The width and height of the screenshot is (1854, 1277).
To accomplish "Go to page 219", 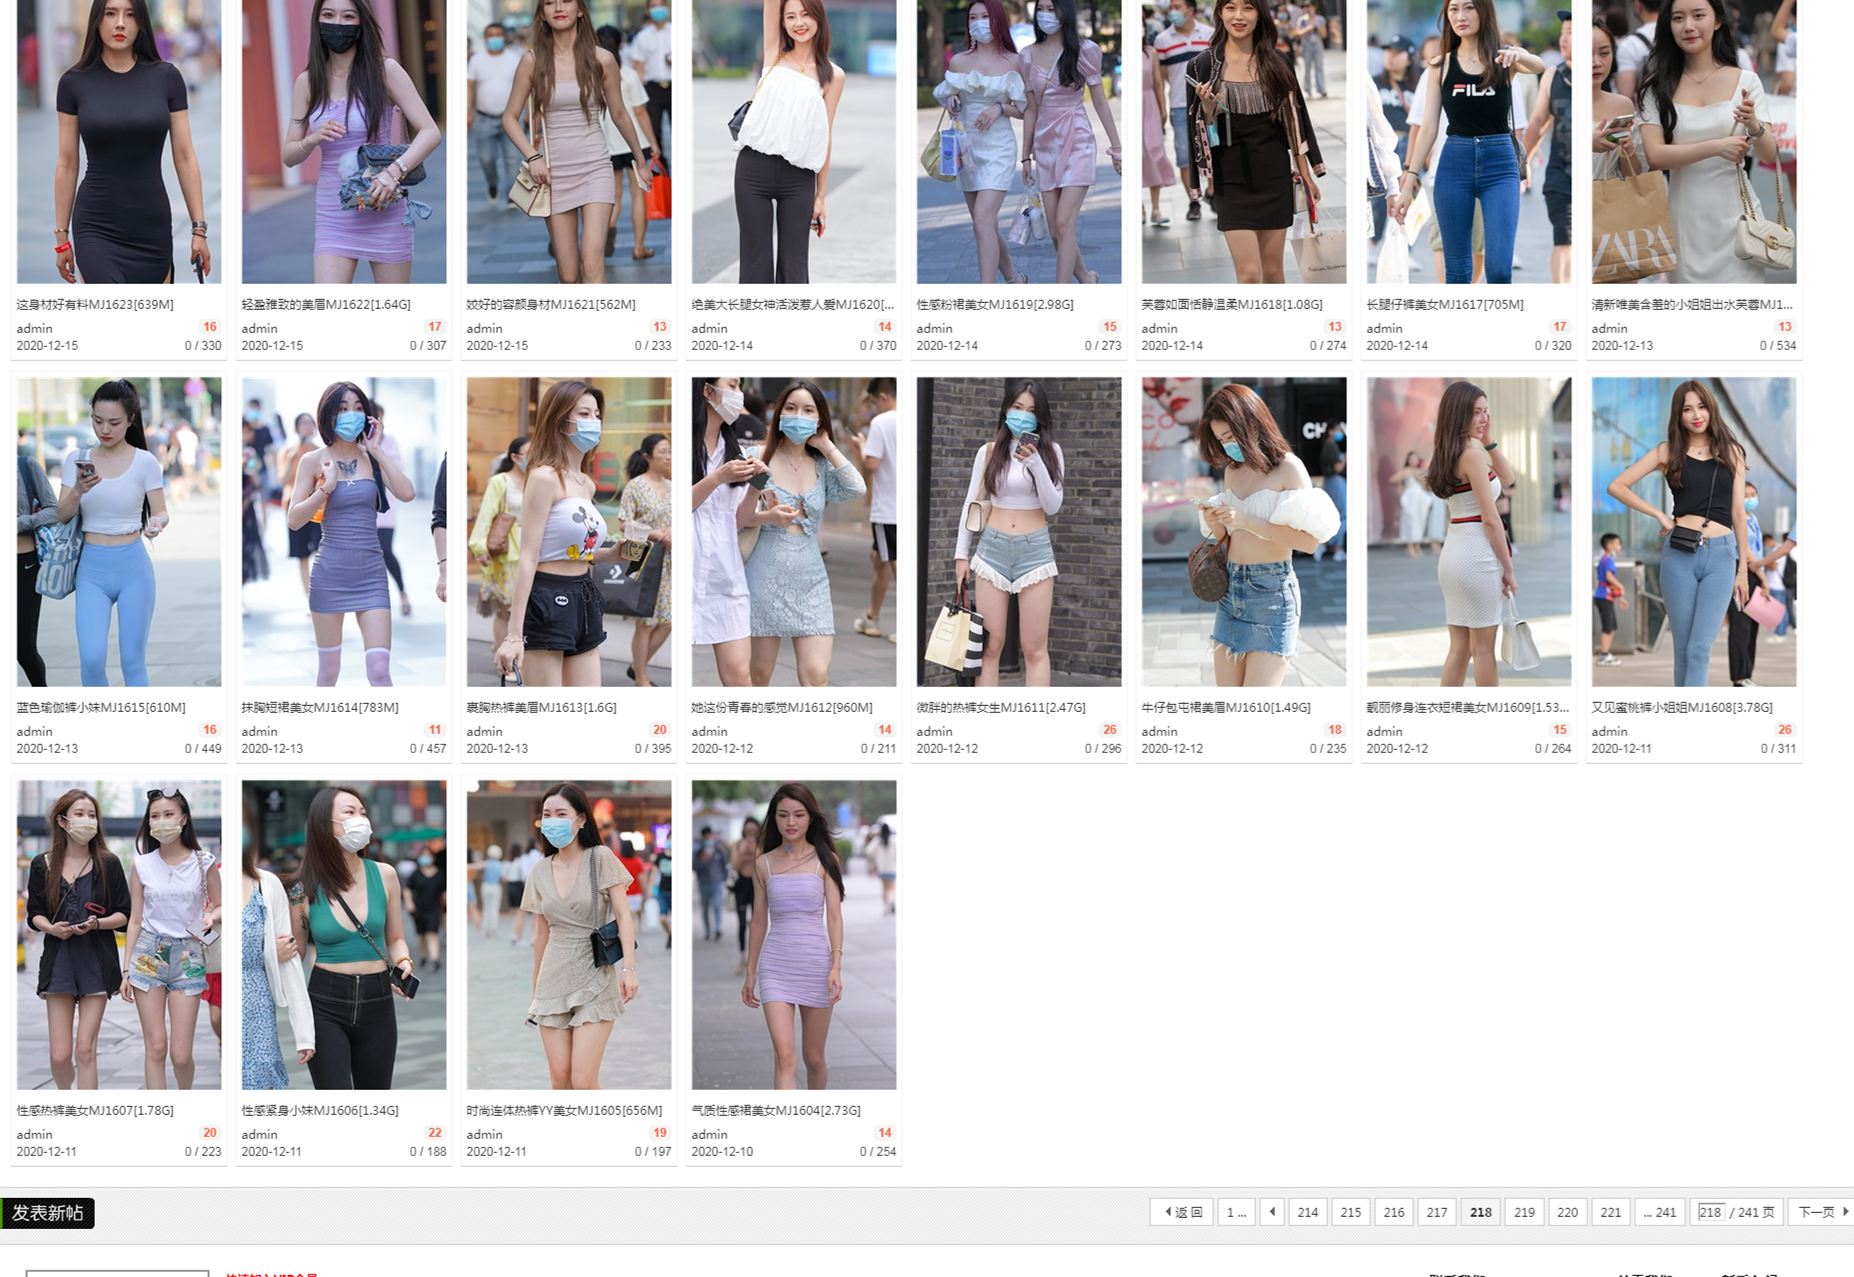I will 1524,1212.
